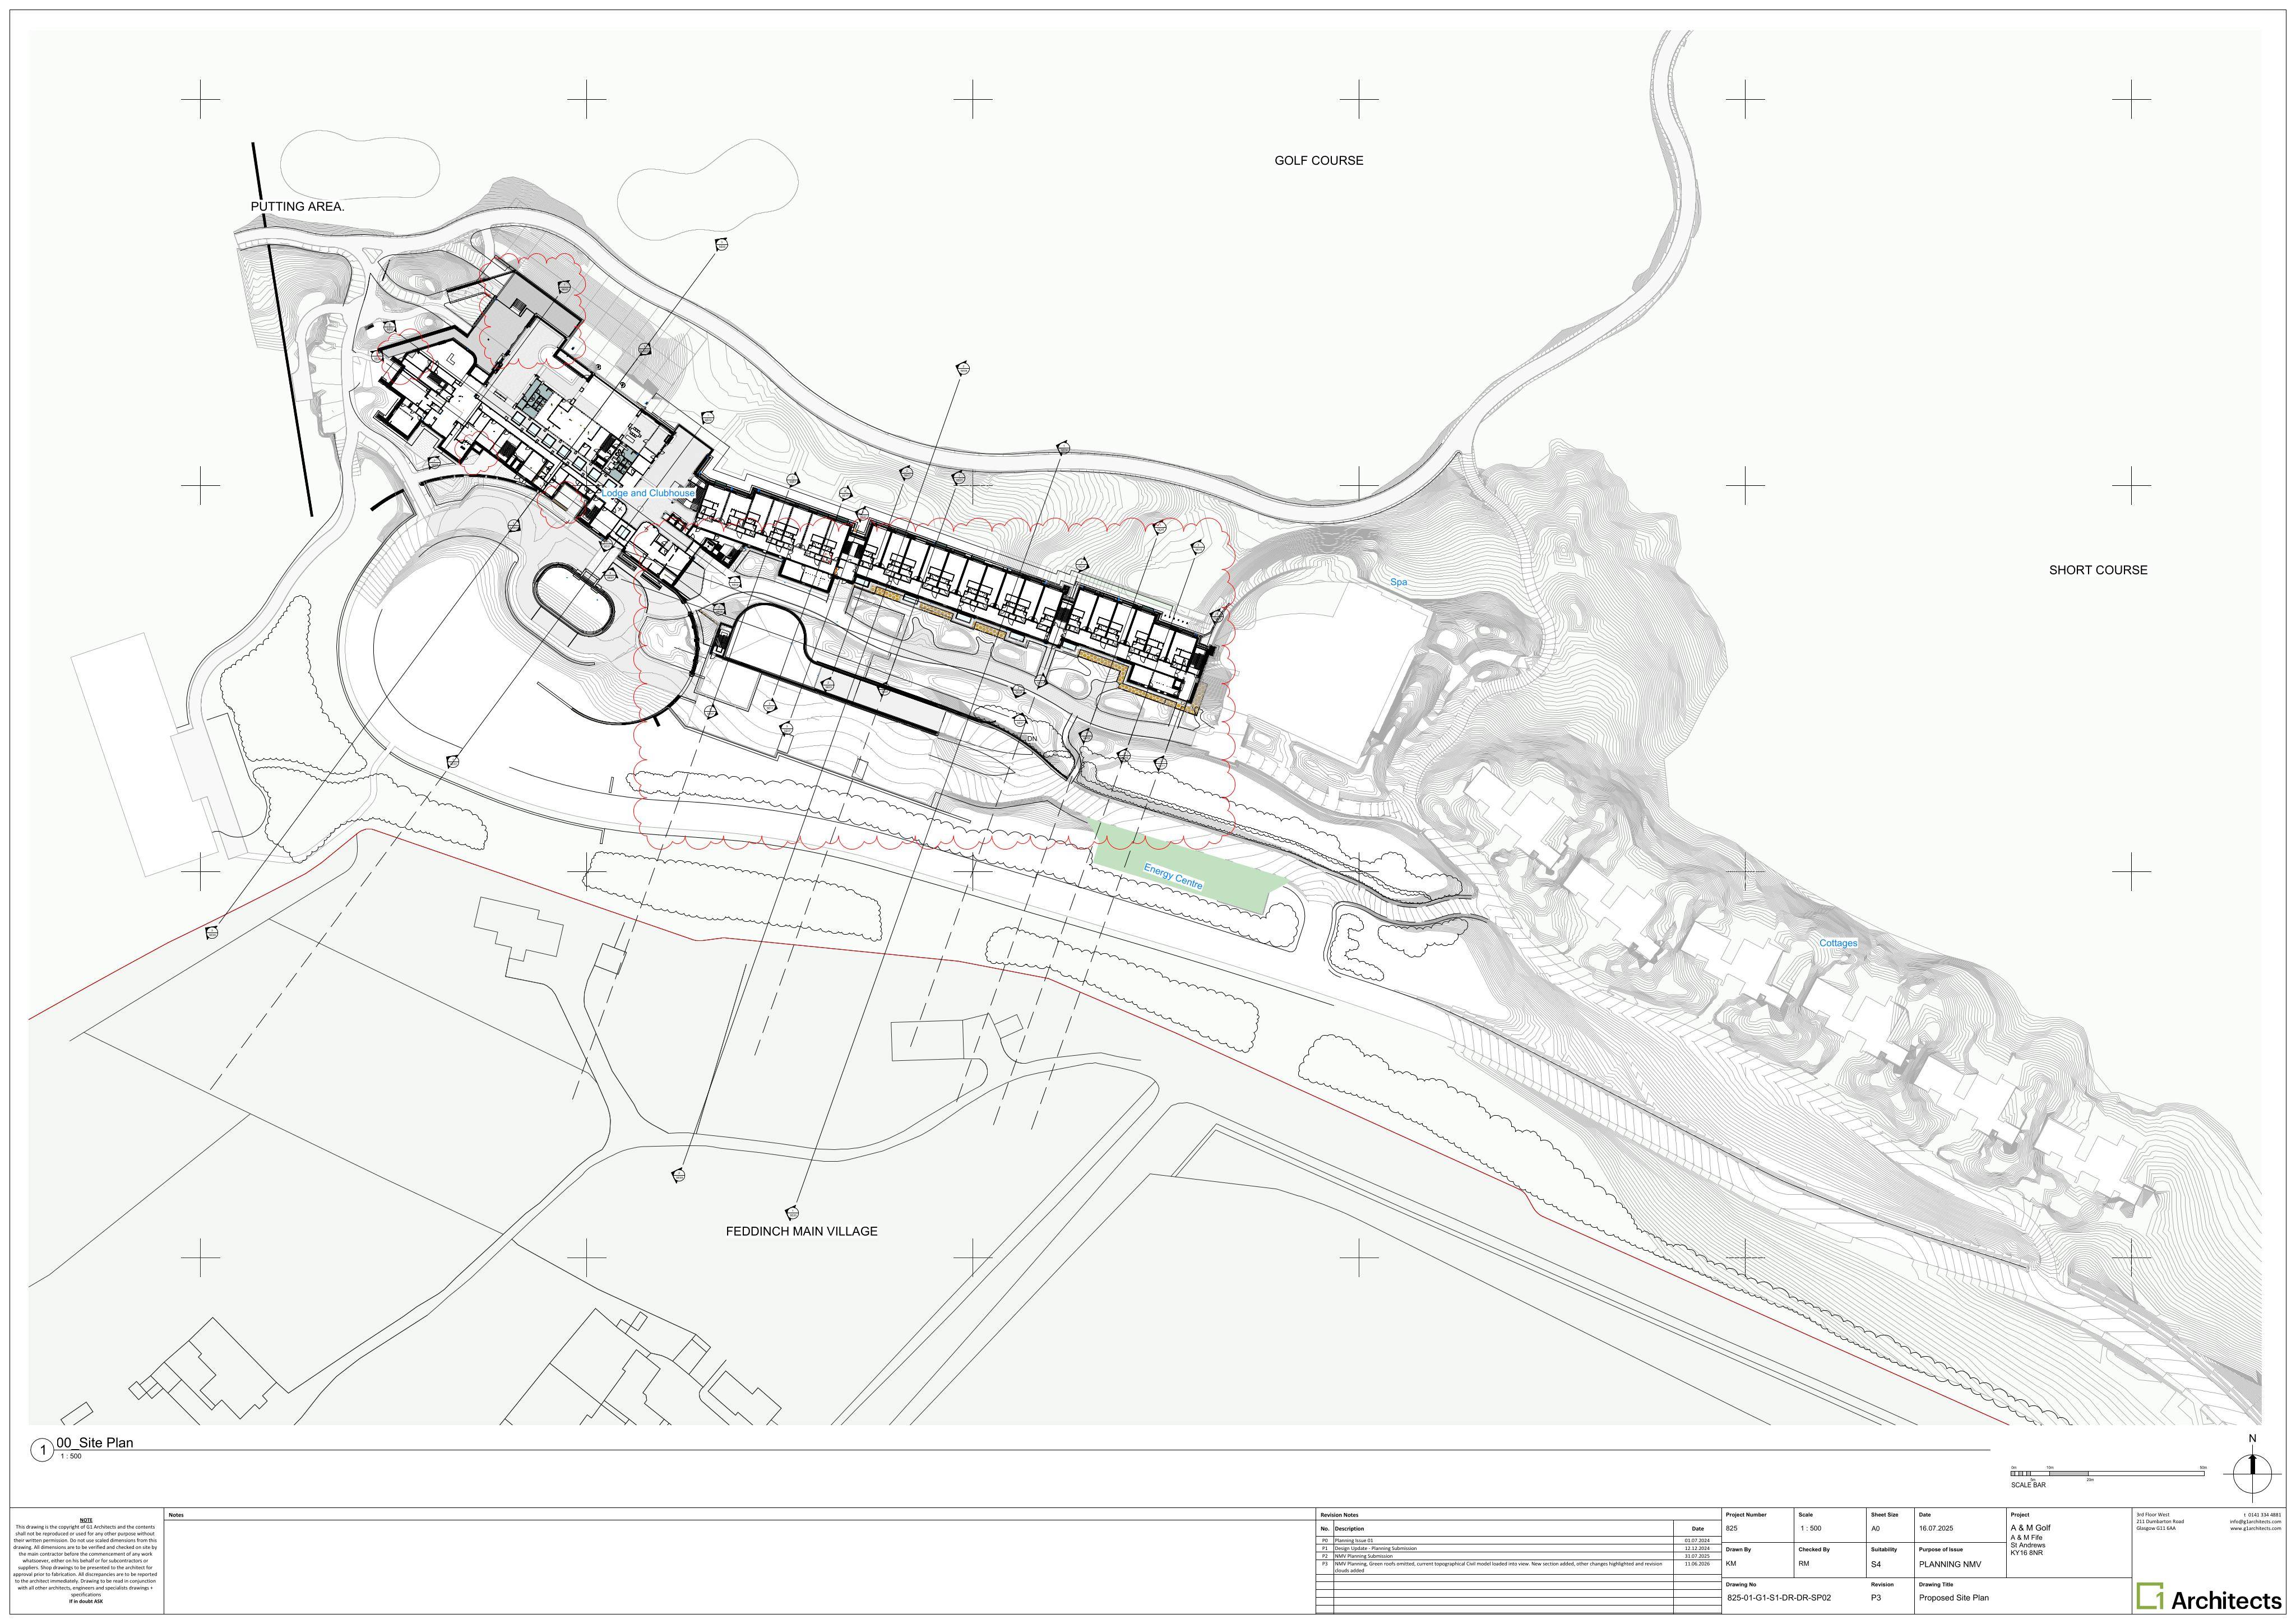Image resolution: width=2296 pixels, height=1624 pixels.
Task: Click the 'Cottages' label
Action: click(x=1838, y=943)
